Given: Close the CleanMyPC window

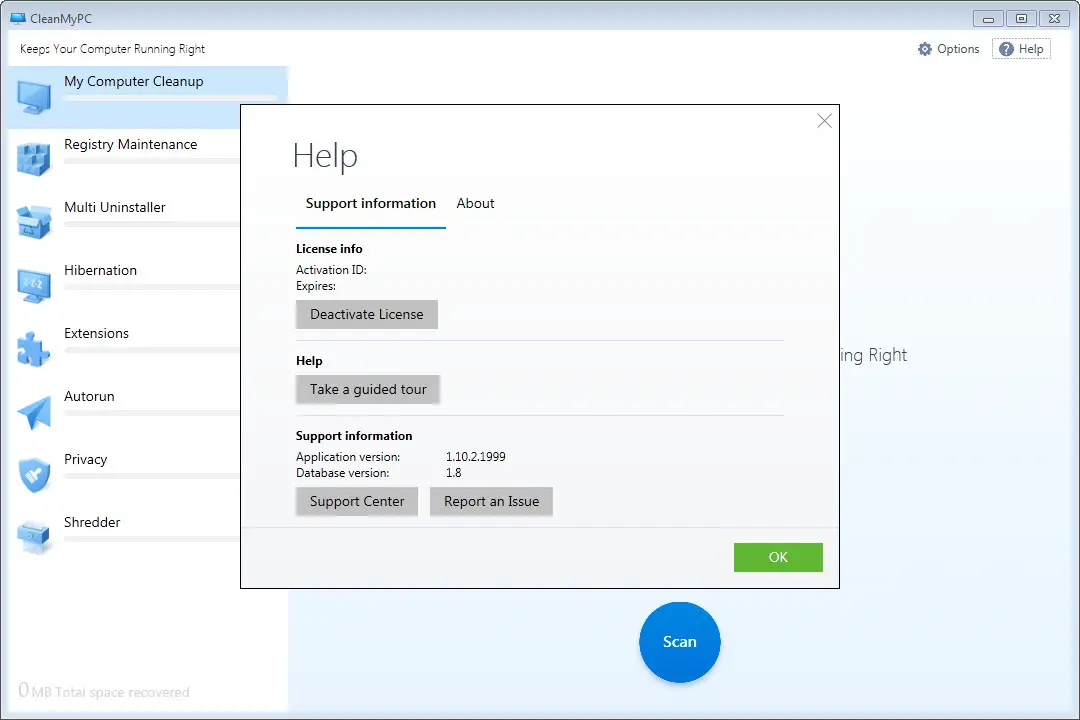Looking at the screenshot, I should click(x=1055, y=19).
